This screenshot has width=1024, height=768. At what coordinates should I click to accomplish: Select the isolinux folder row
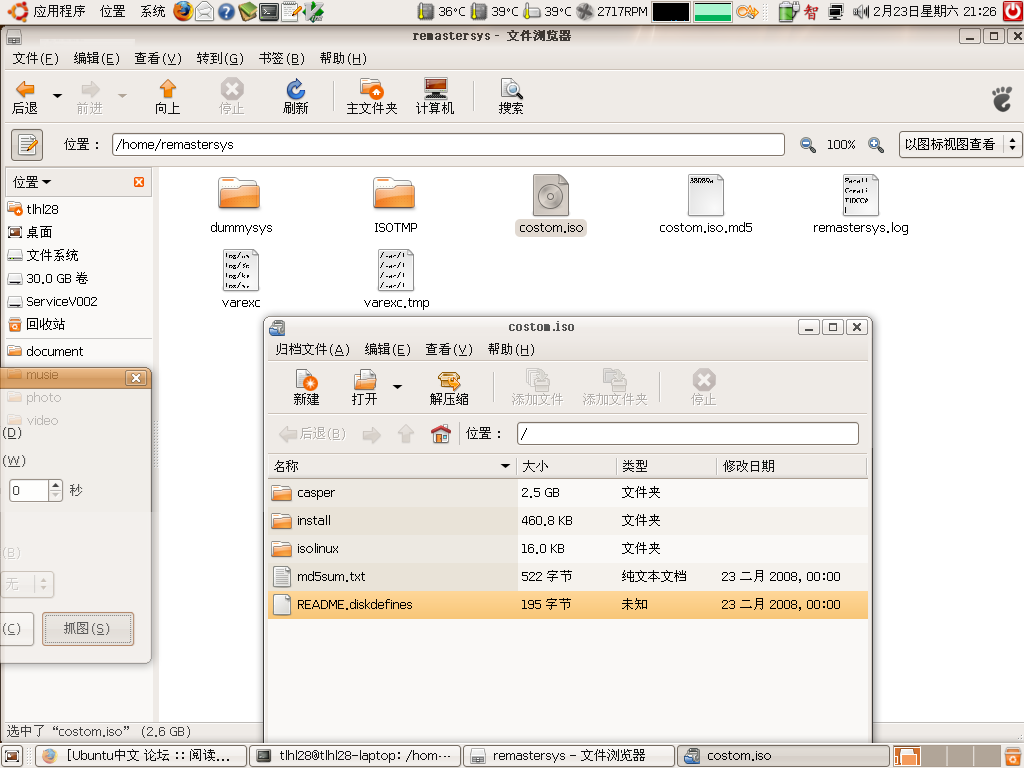click(568, 549)
